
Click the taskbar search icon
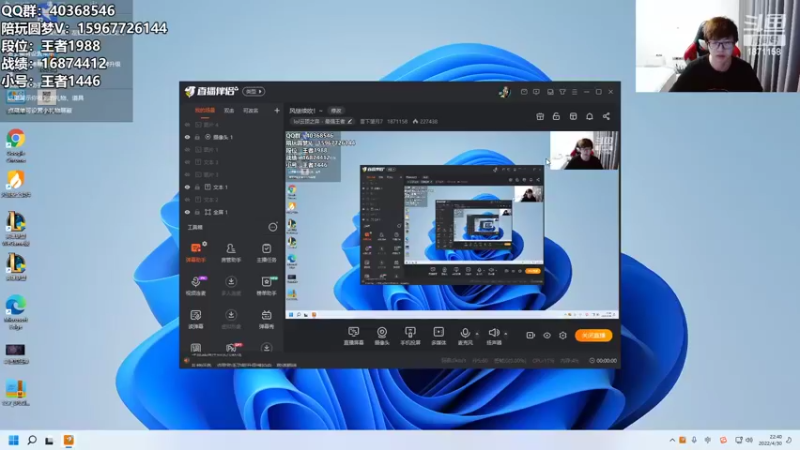[x=32, y=440]
